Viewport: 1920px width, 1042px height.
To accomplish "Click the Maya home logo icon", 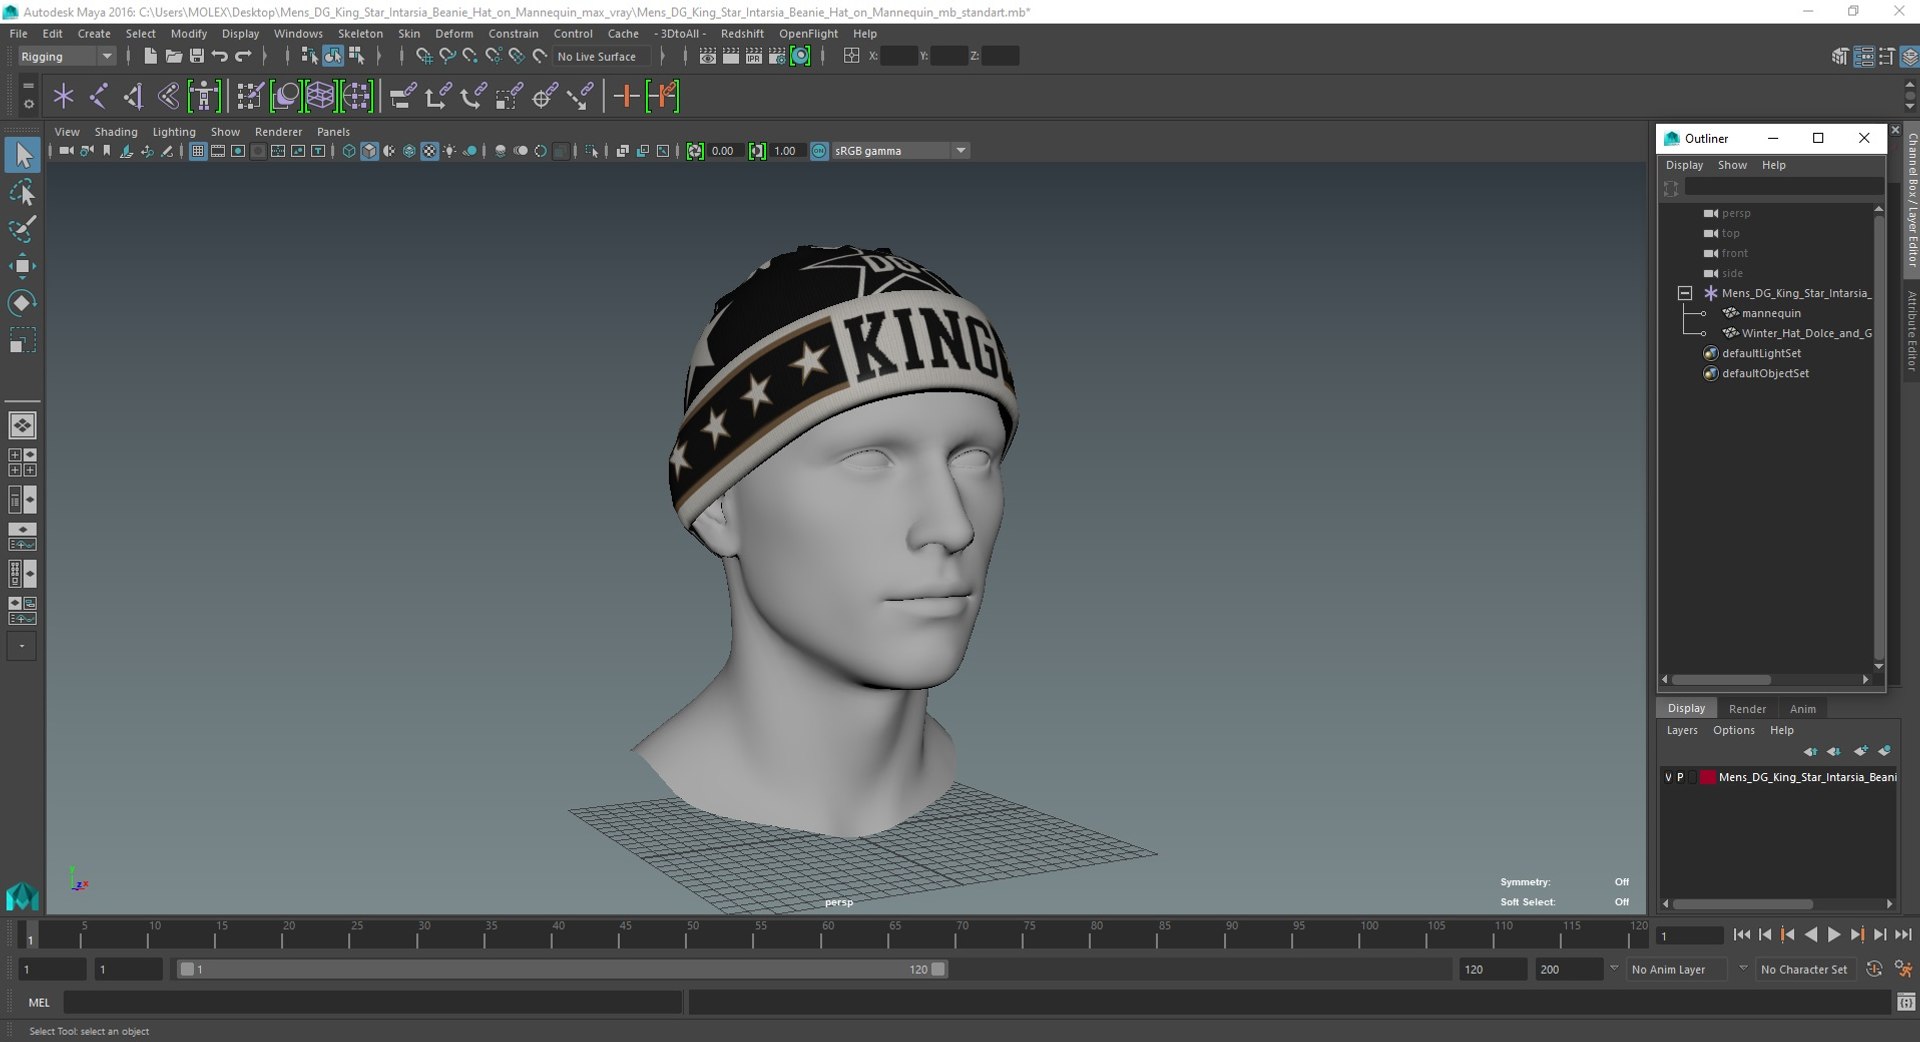I will [x=22, y=896].
